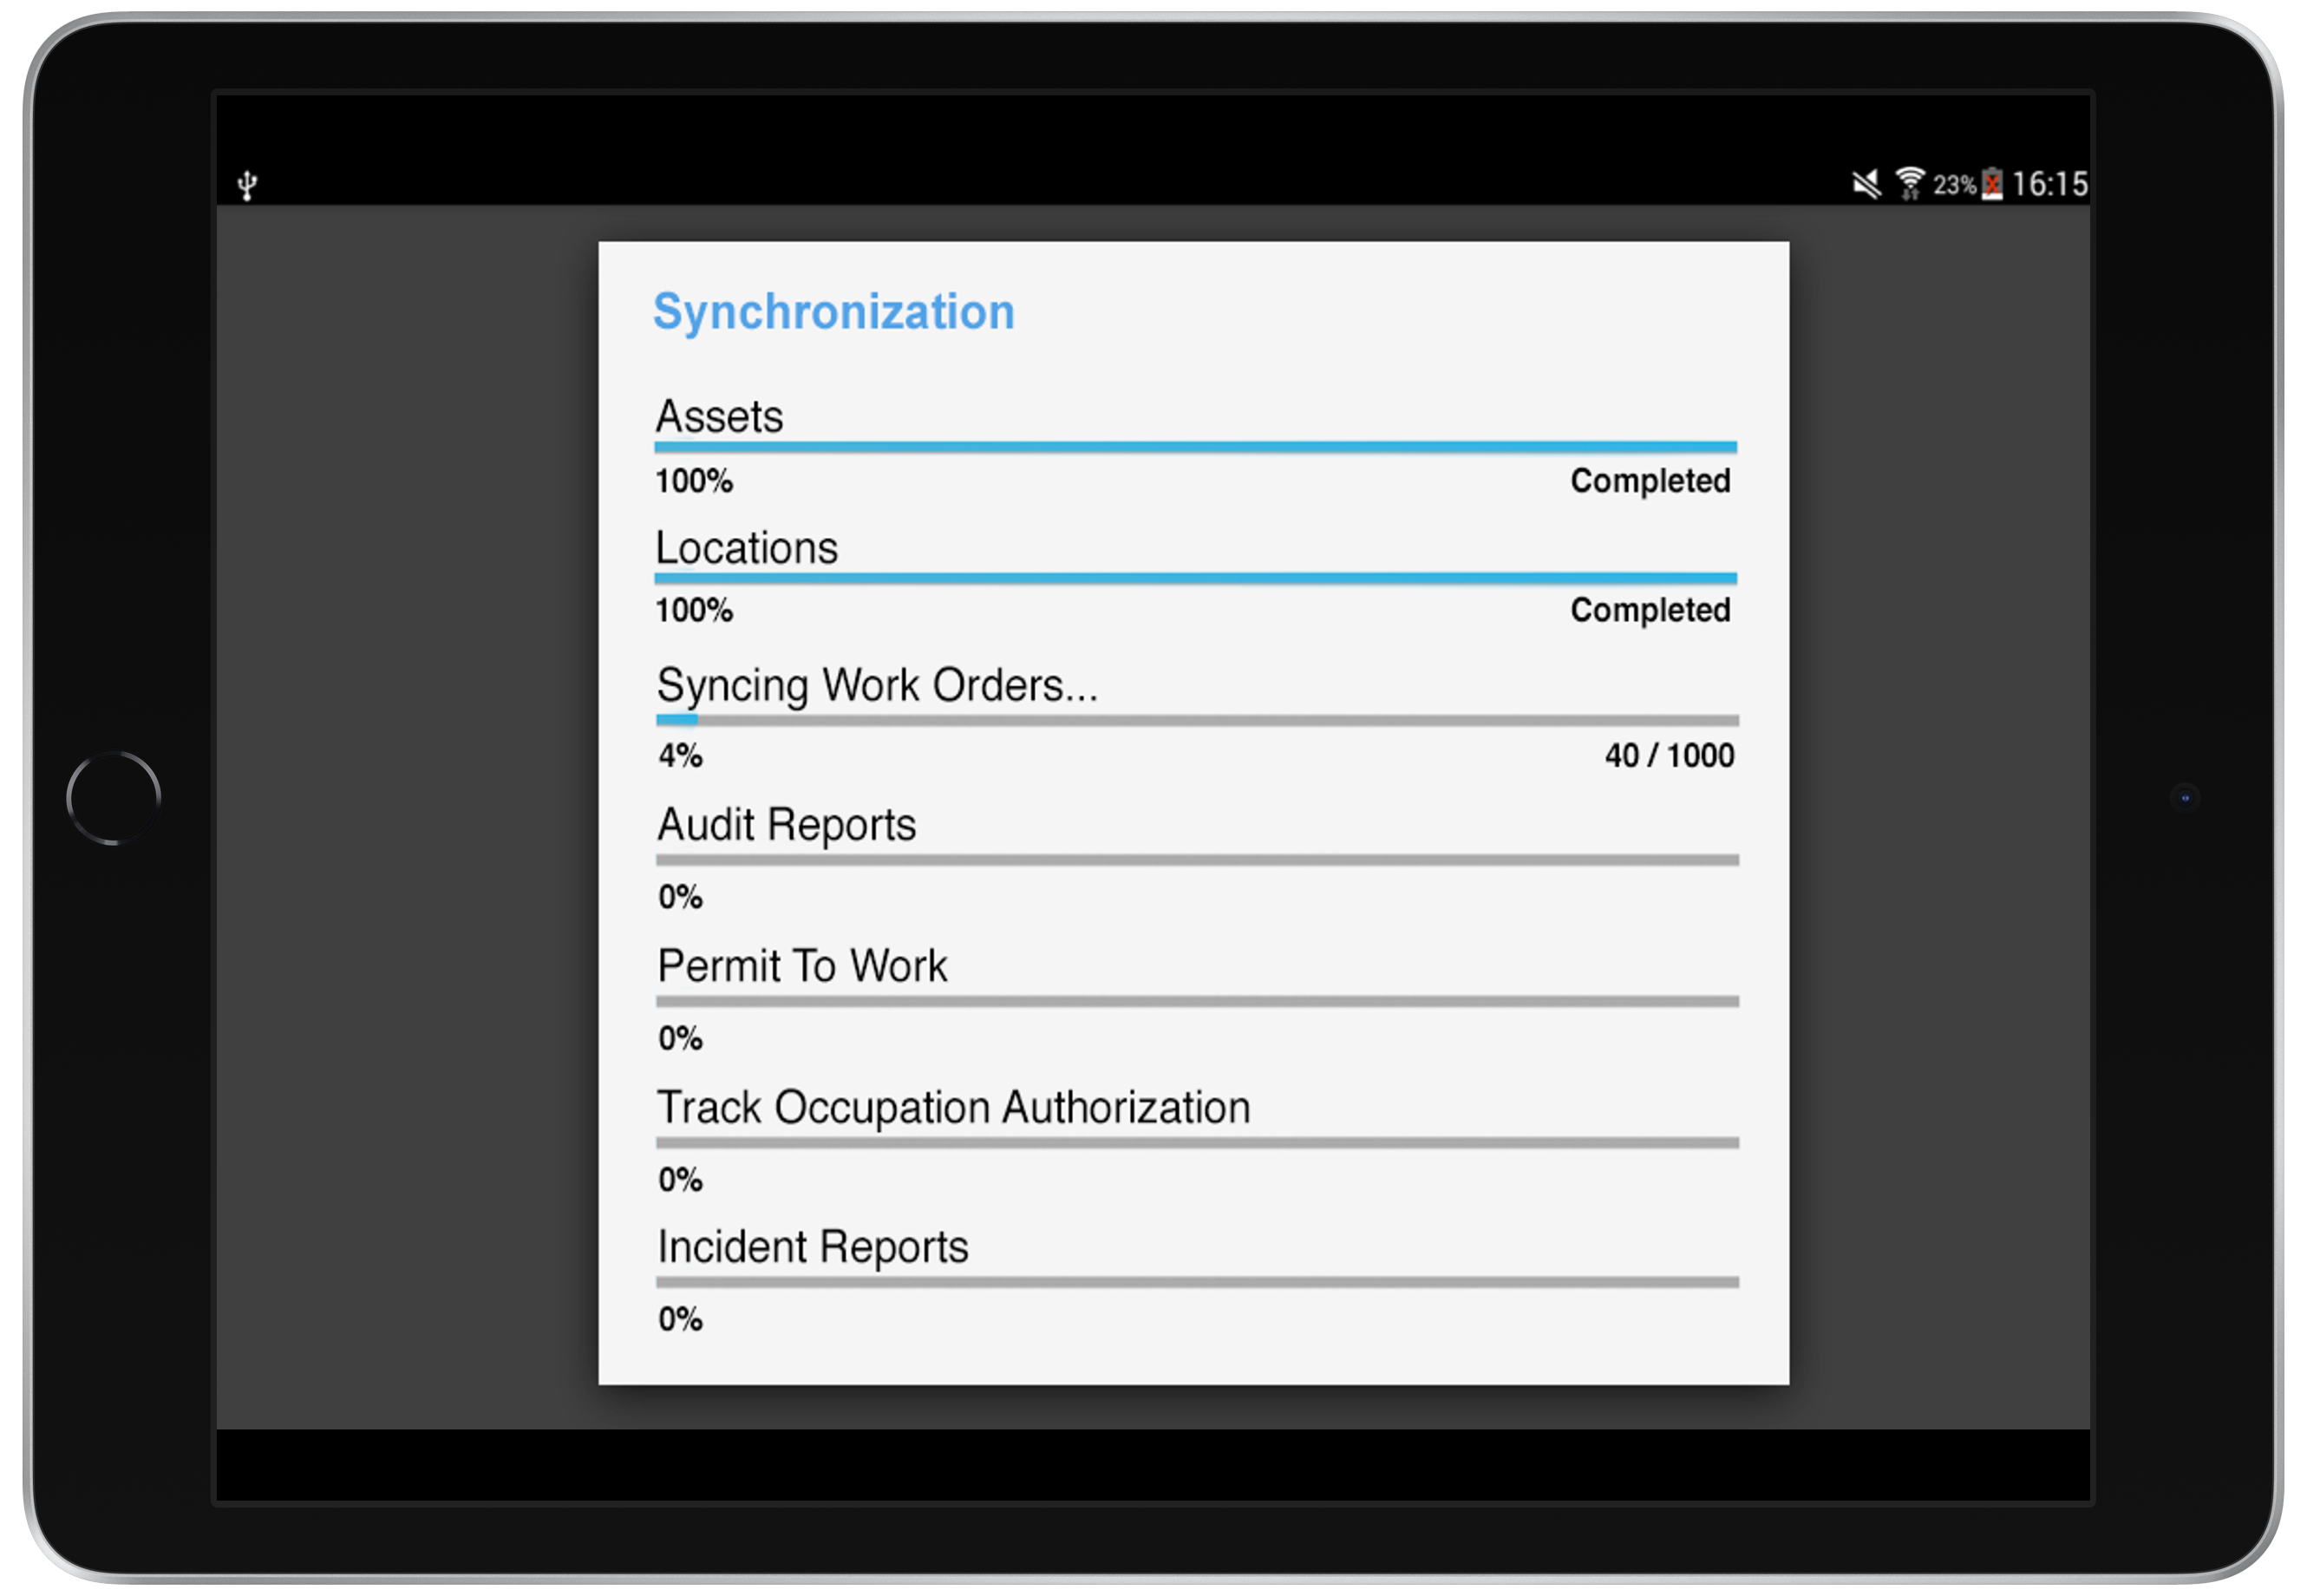Tap the Wi-Fi signal icon

[1910, 184]
